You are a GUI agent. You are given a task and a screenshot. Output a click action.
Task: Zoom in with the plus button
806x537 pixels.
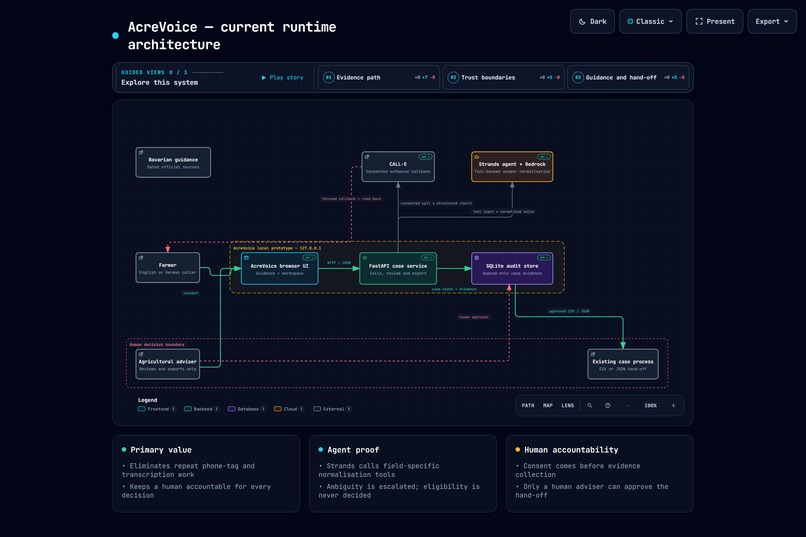[x=673, y=405]
